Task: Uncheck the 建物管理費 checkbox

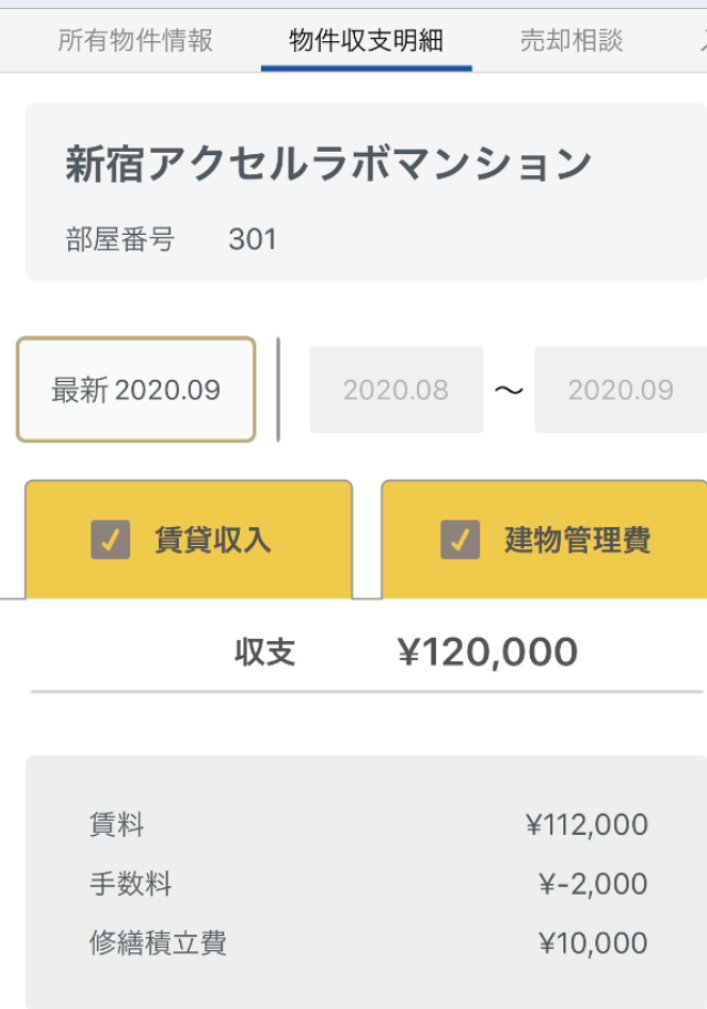Action: point(460,540)
